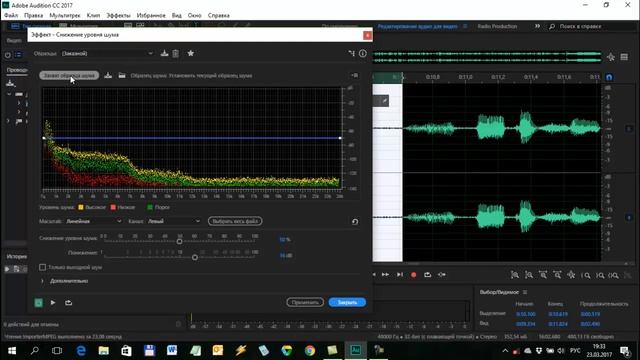Viewport: 640px width, 360px height.
Task: Click zoom out full icon
Action: point(571,275)
